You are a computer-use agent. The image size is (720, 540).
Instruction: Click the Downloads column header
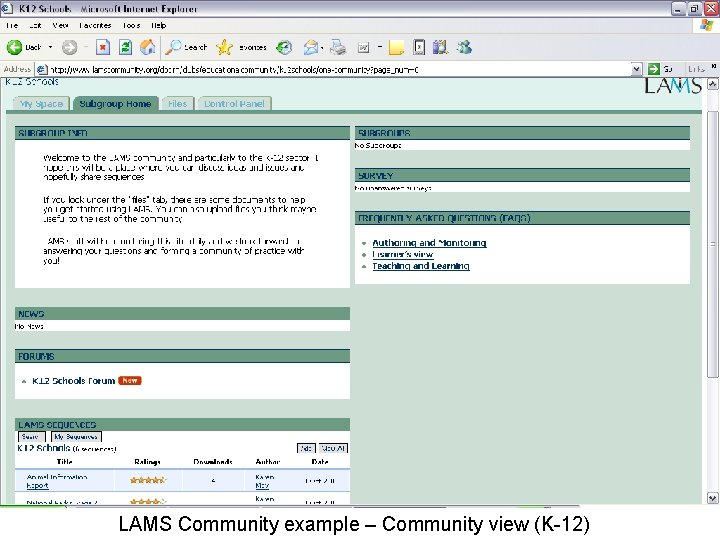pyautogui.click(x=213, y=461)
